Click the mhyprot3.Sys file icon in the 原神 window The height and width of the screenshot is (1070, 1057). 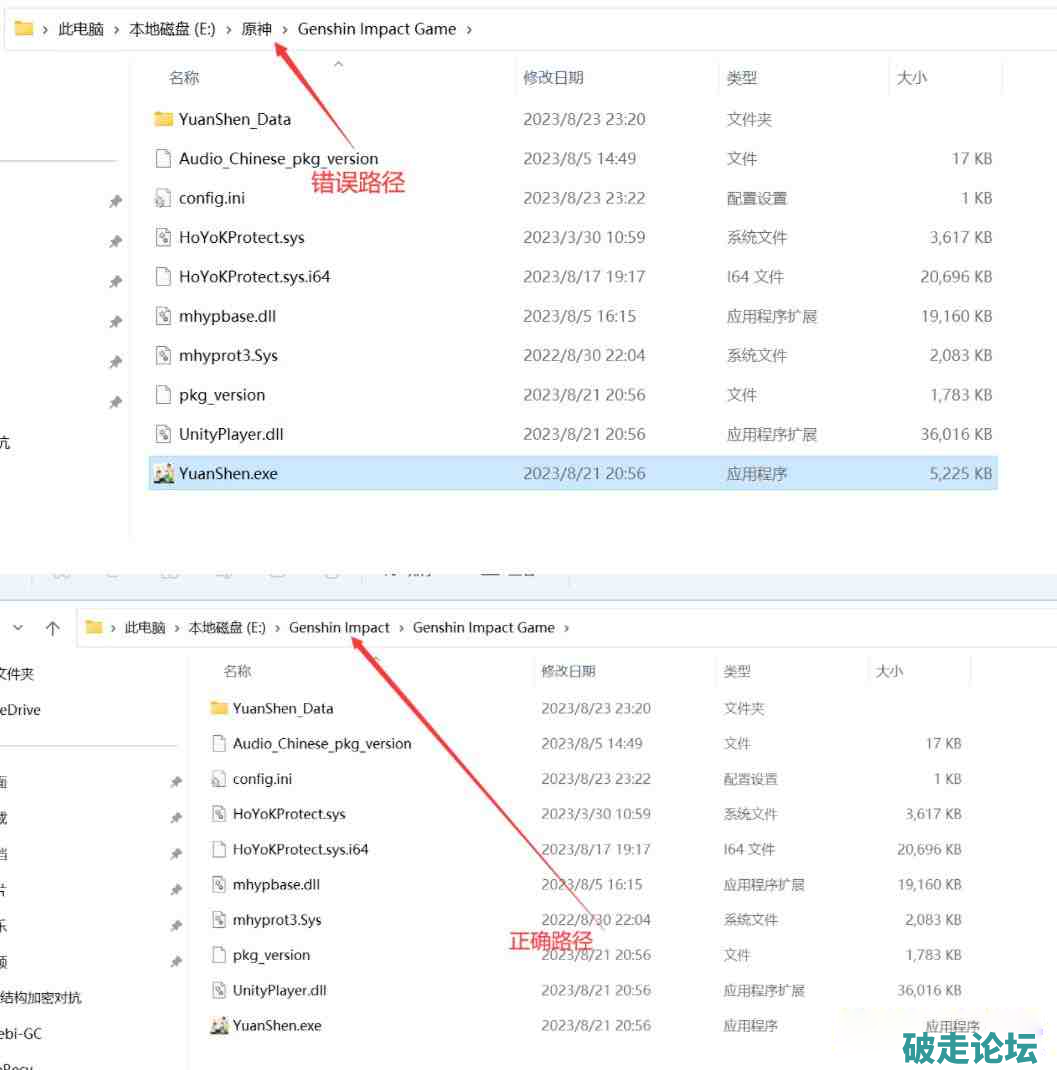tap(164, 355)
